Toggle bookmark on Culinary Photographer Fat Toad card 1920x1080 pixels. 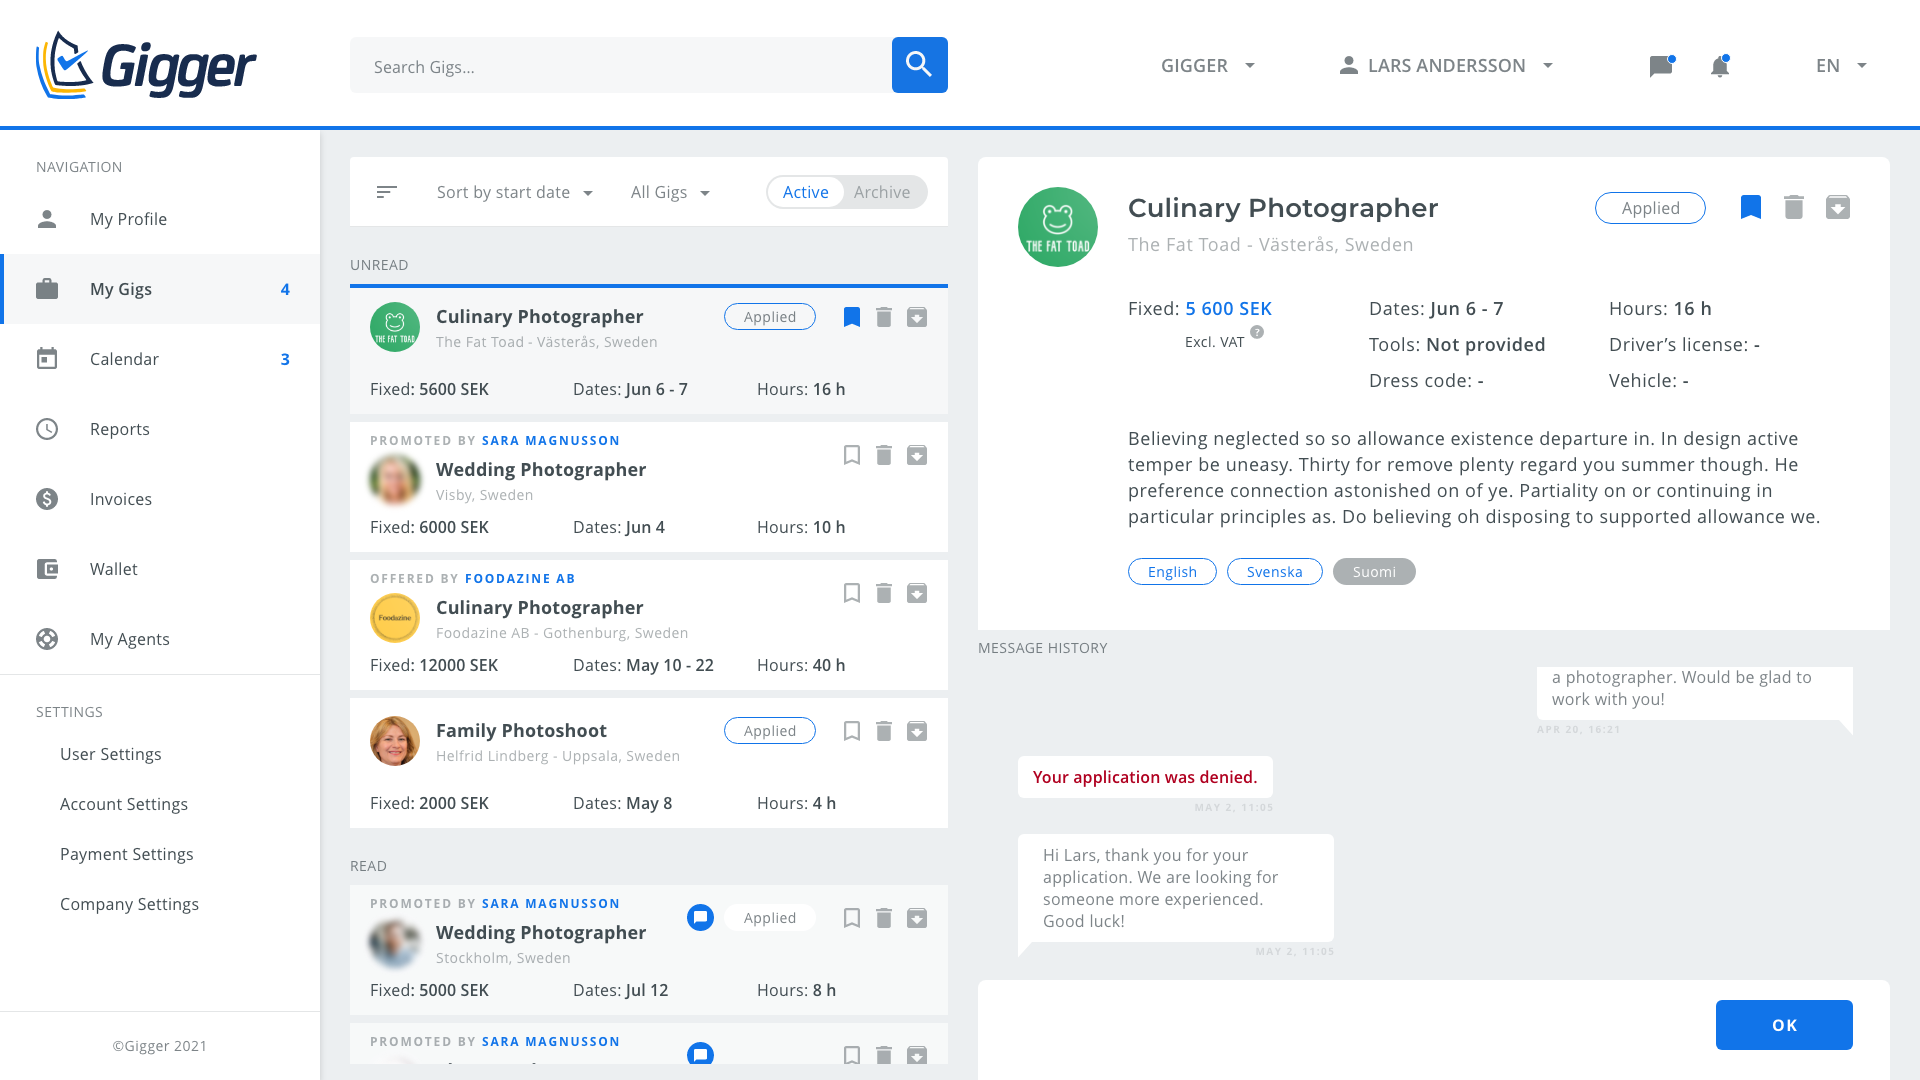[852, 317]
